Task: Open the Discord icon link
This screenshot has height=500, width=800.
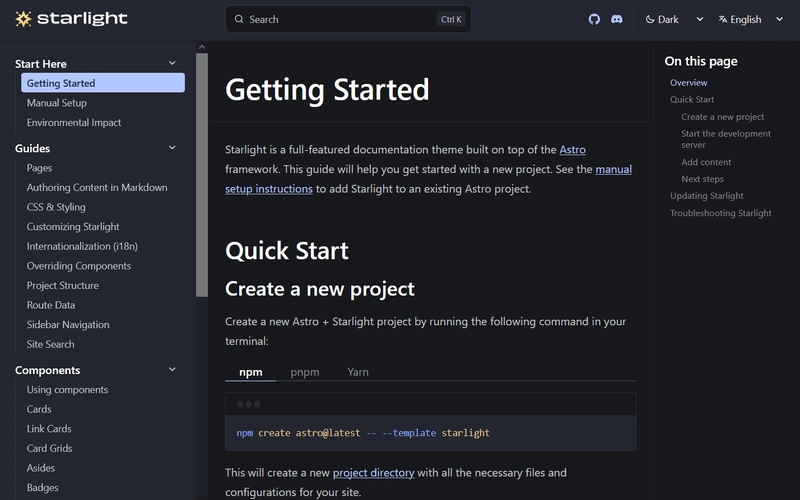Action: pos(617,19)
